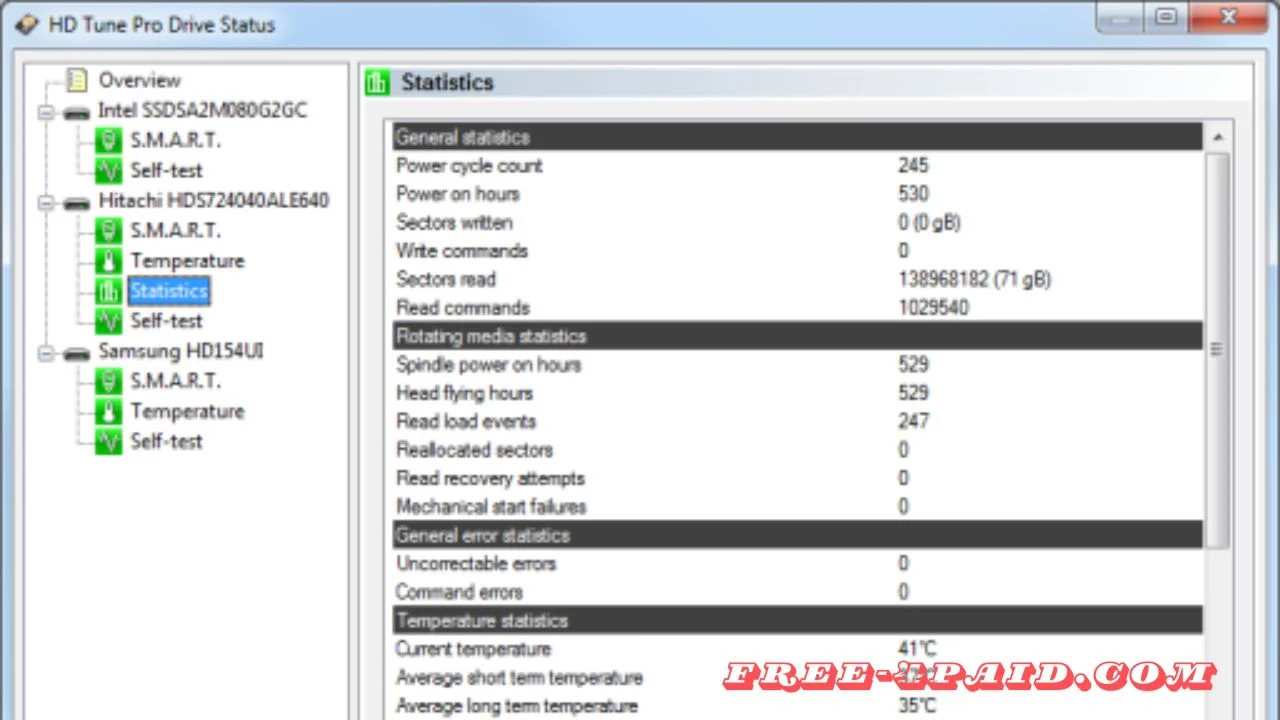
Task: Select the Write commands row
Action: coord(798,251)
